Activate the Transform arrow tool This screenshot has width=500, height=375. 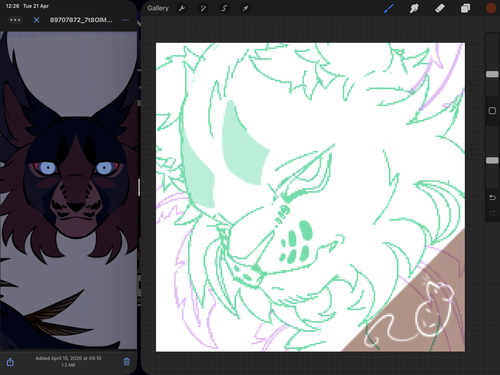coord(245,8)
